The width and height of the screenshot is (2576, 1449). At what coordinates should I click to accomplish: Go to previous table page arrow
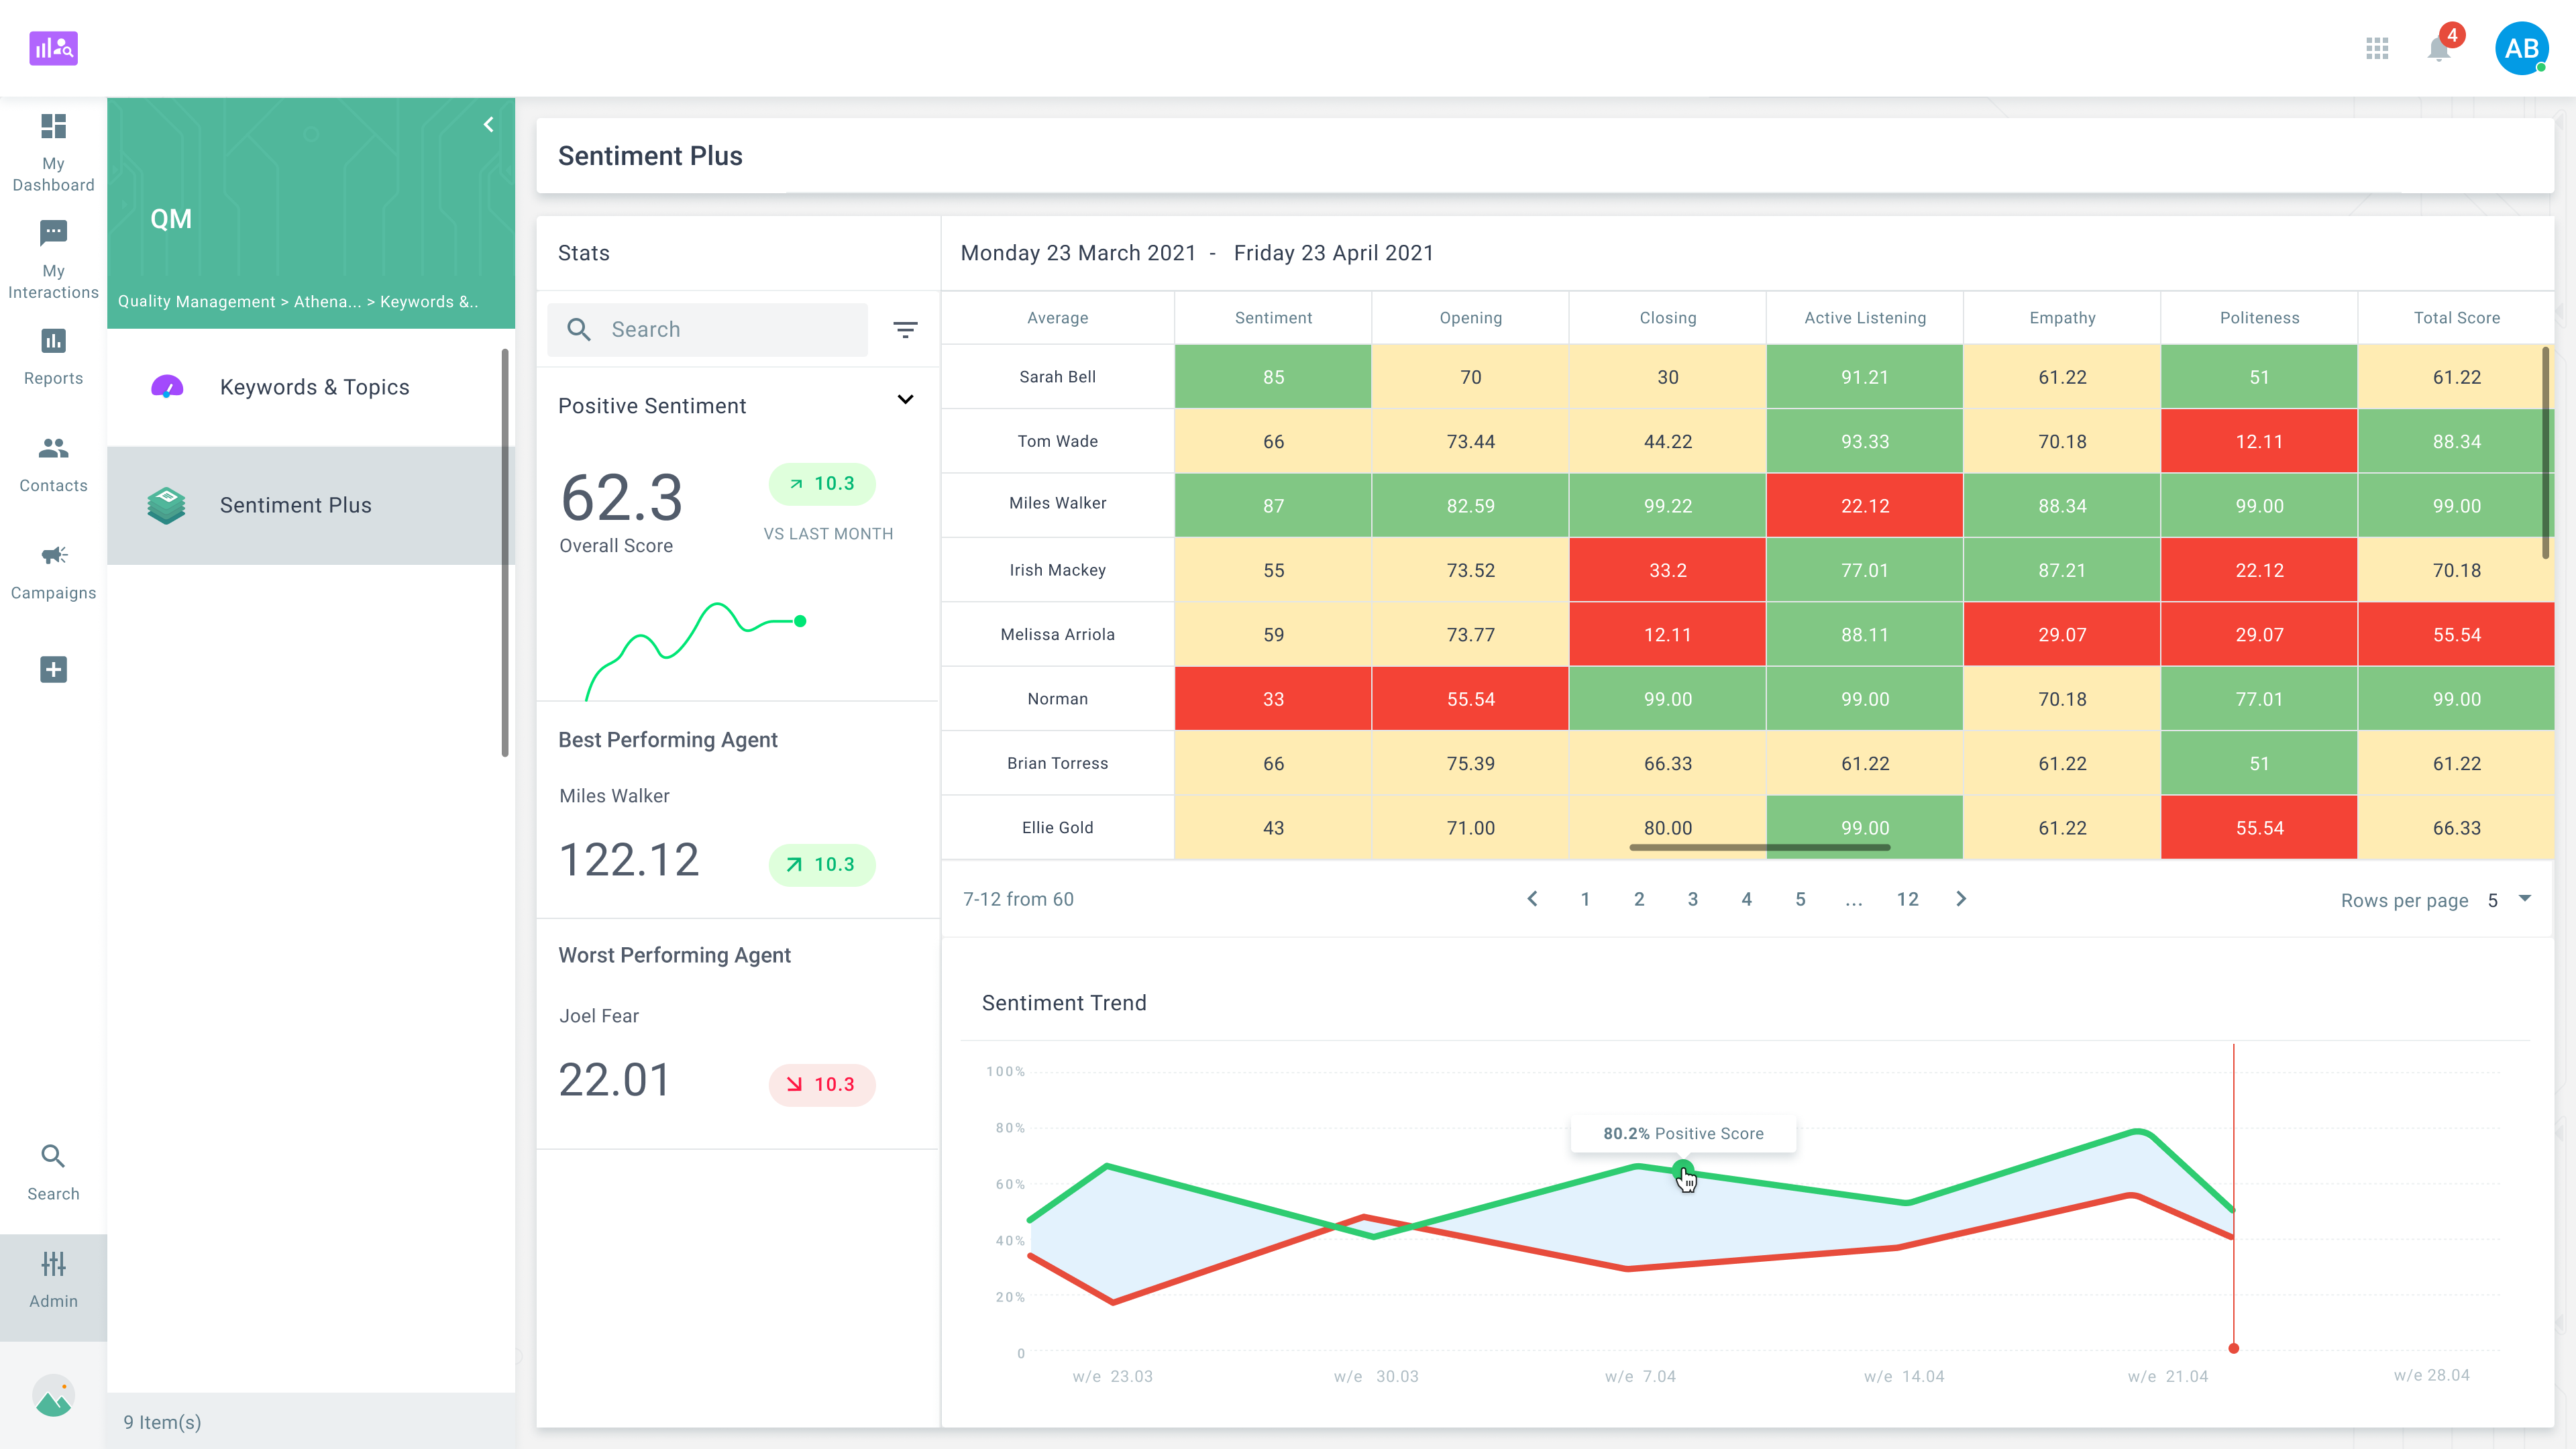coord(1532,898)
